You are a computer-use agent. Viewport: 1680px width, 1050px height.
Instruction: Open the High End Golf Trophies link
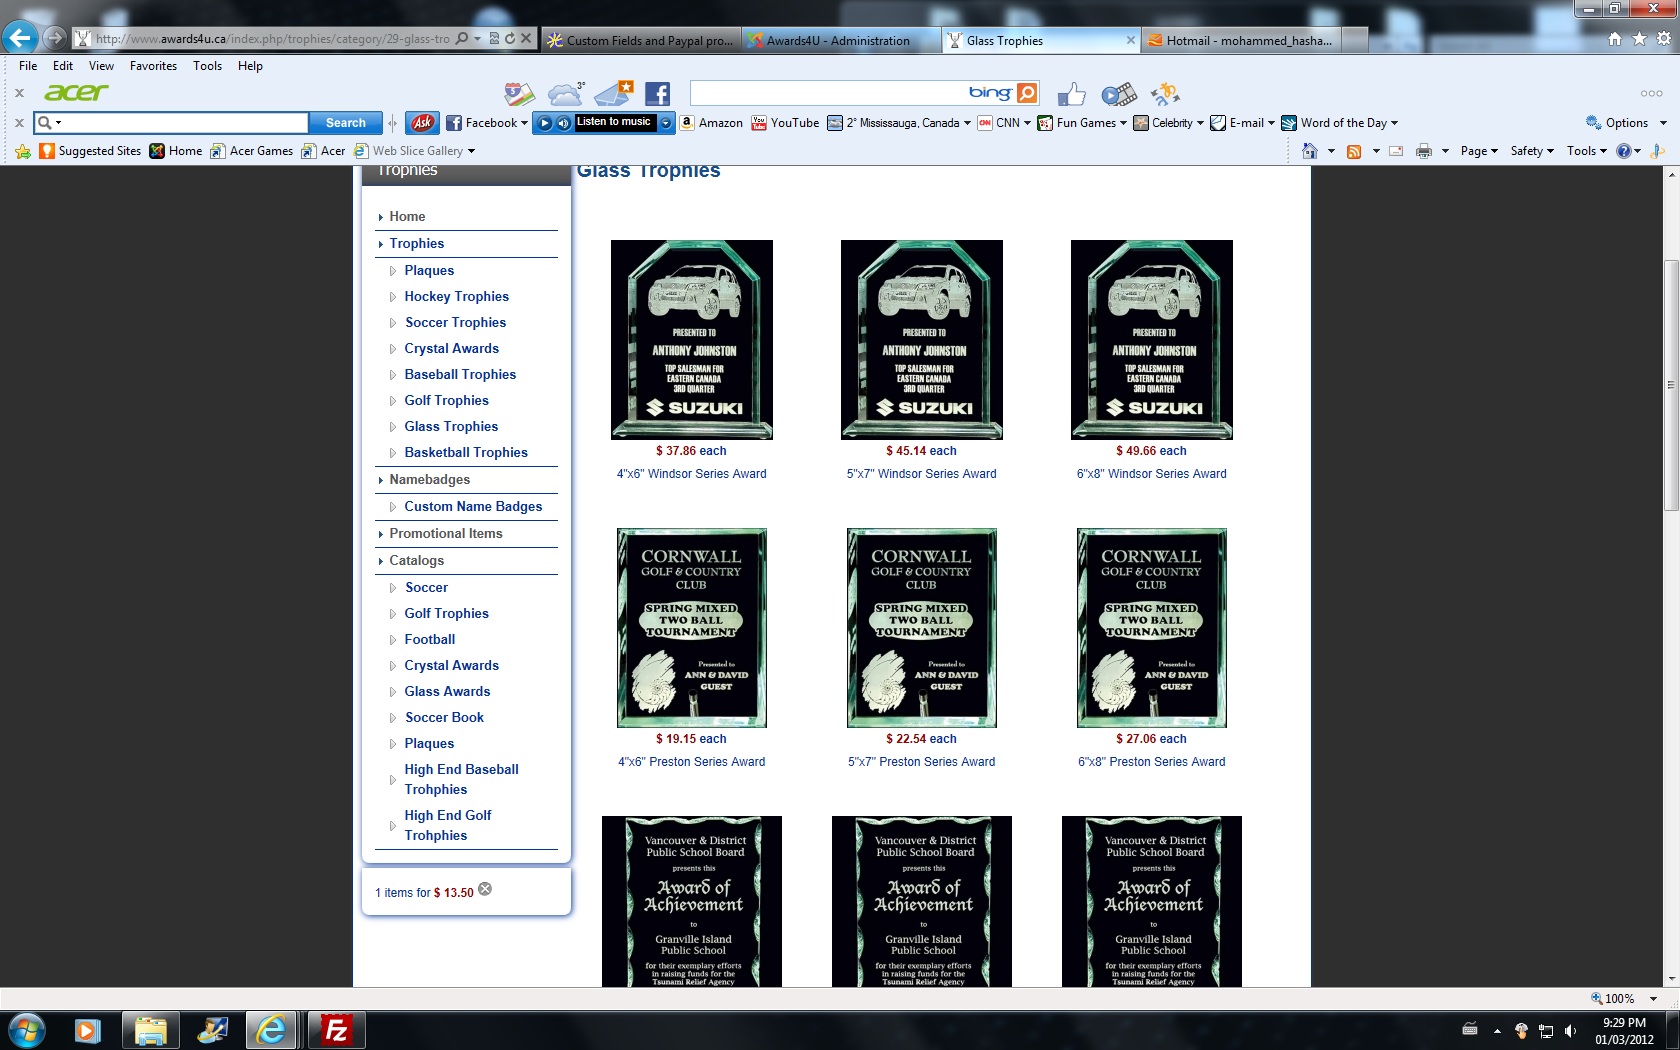[448, 825]
